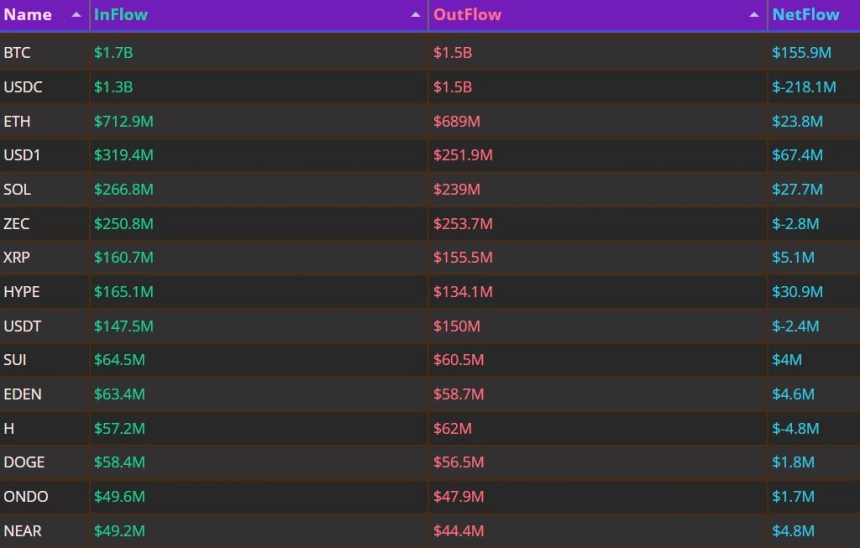This screenshot has height=548, width=860.
Task: Open the BTC row
Action: (430, 53)
